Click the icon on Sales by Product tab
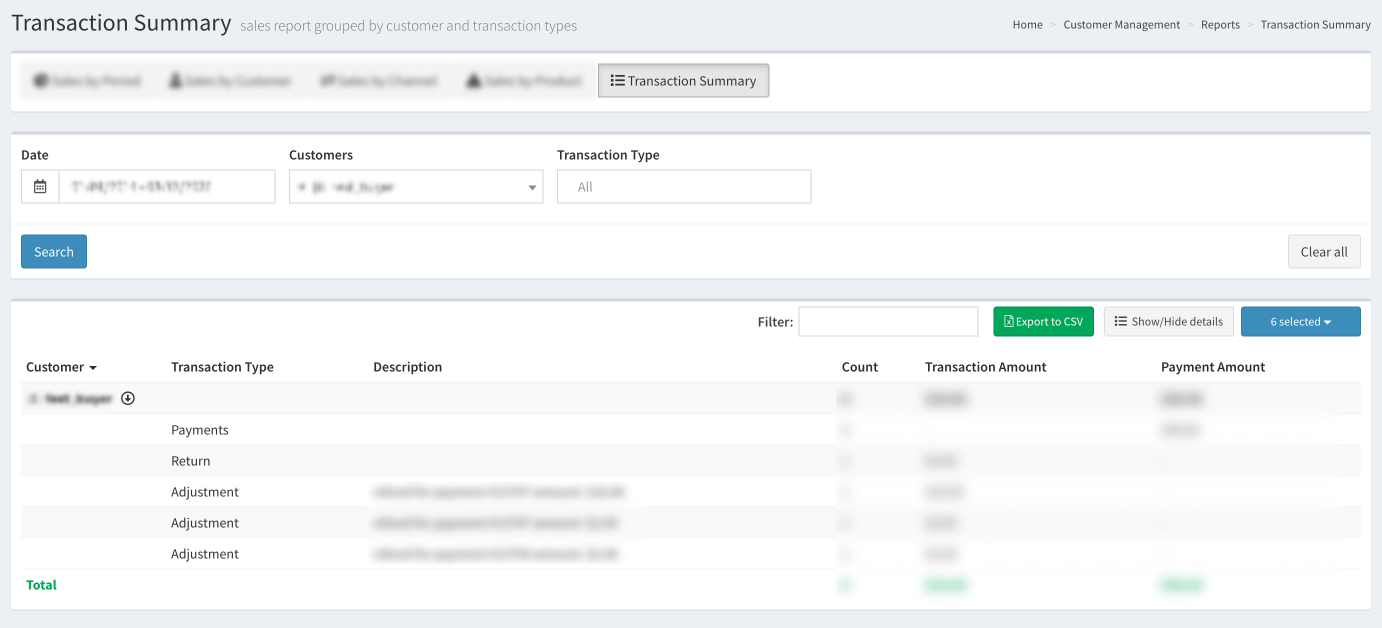Screen dimensions: 1382x628 [x=473, y=81]
